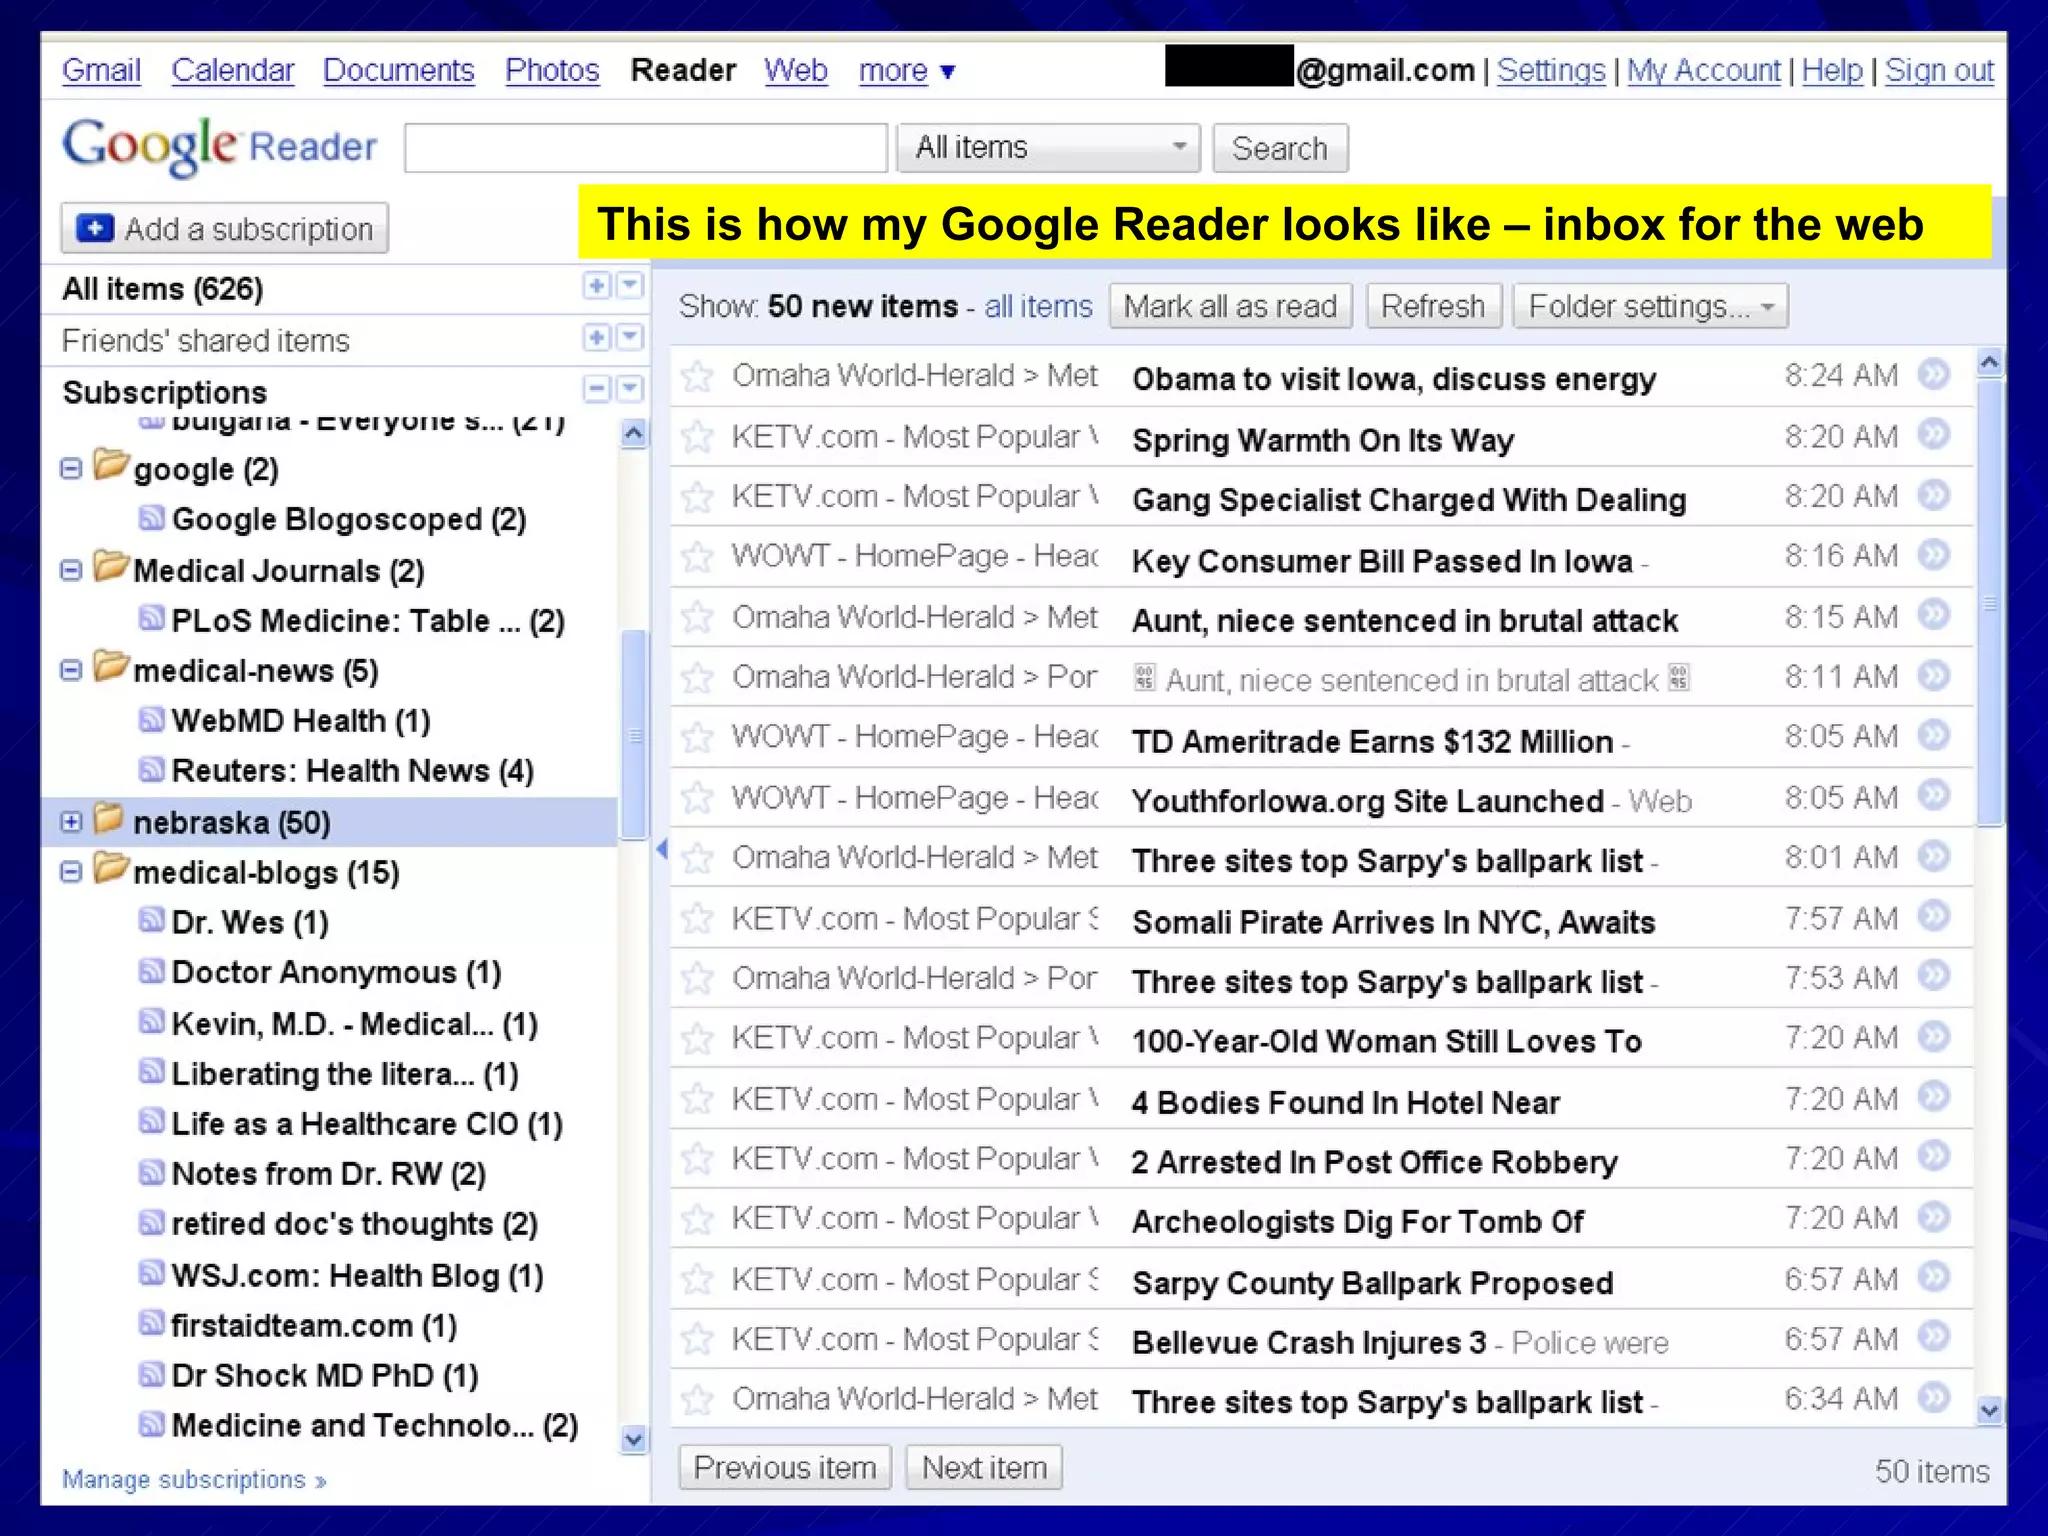Star the Bellevue Crash Injures 3 item
This screenshot has height=1536, width=2048.
(697, 1339)
